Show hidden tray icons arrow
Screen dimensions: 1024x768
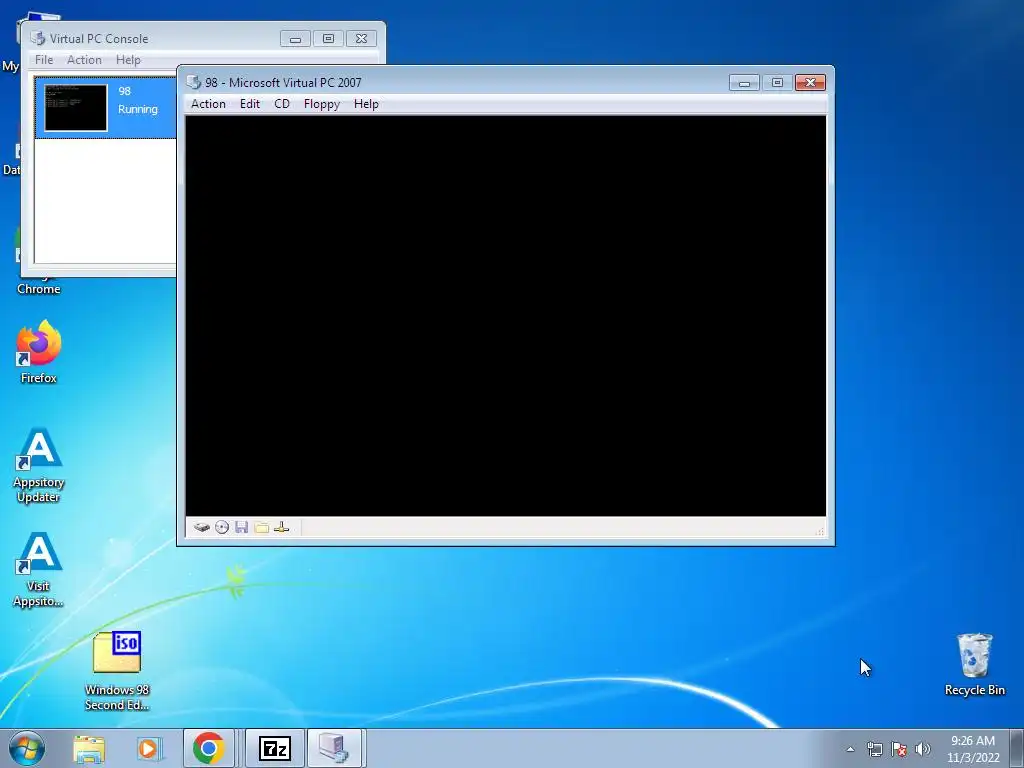pos(850,749)
